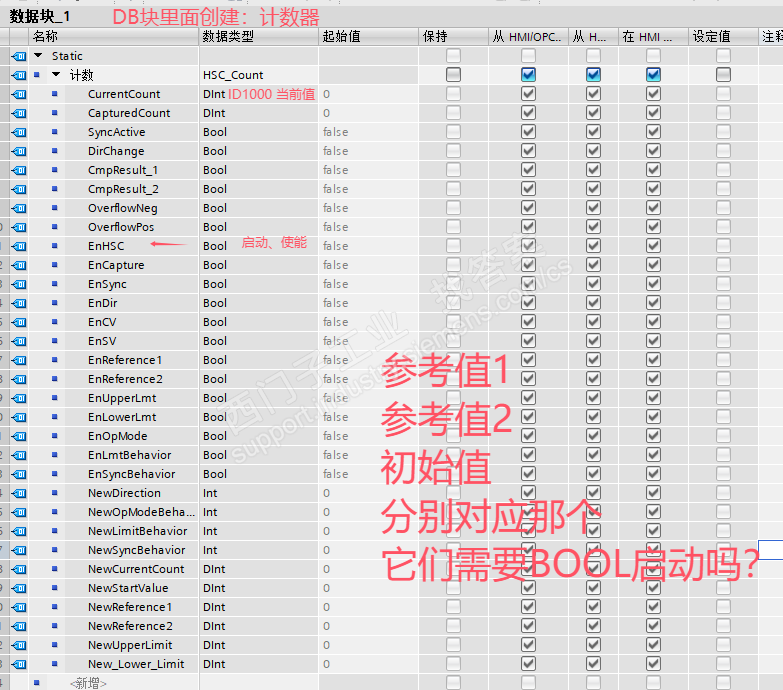Viewport: 783px width, 690px height.
Task: Collapse the Static section
Action: coord(38,55)
